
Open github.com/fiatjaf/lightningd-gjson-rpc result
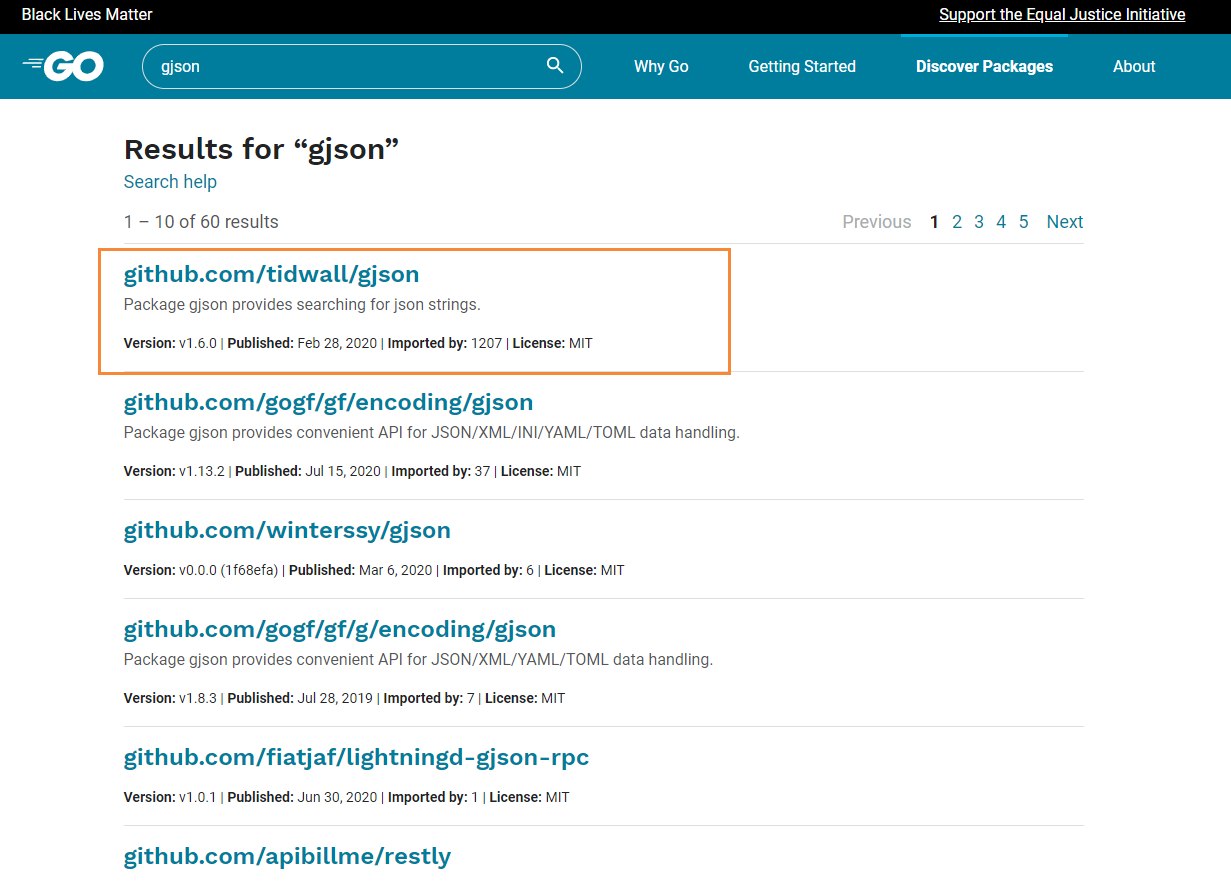click(356, 757)
